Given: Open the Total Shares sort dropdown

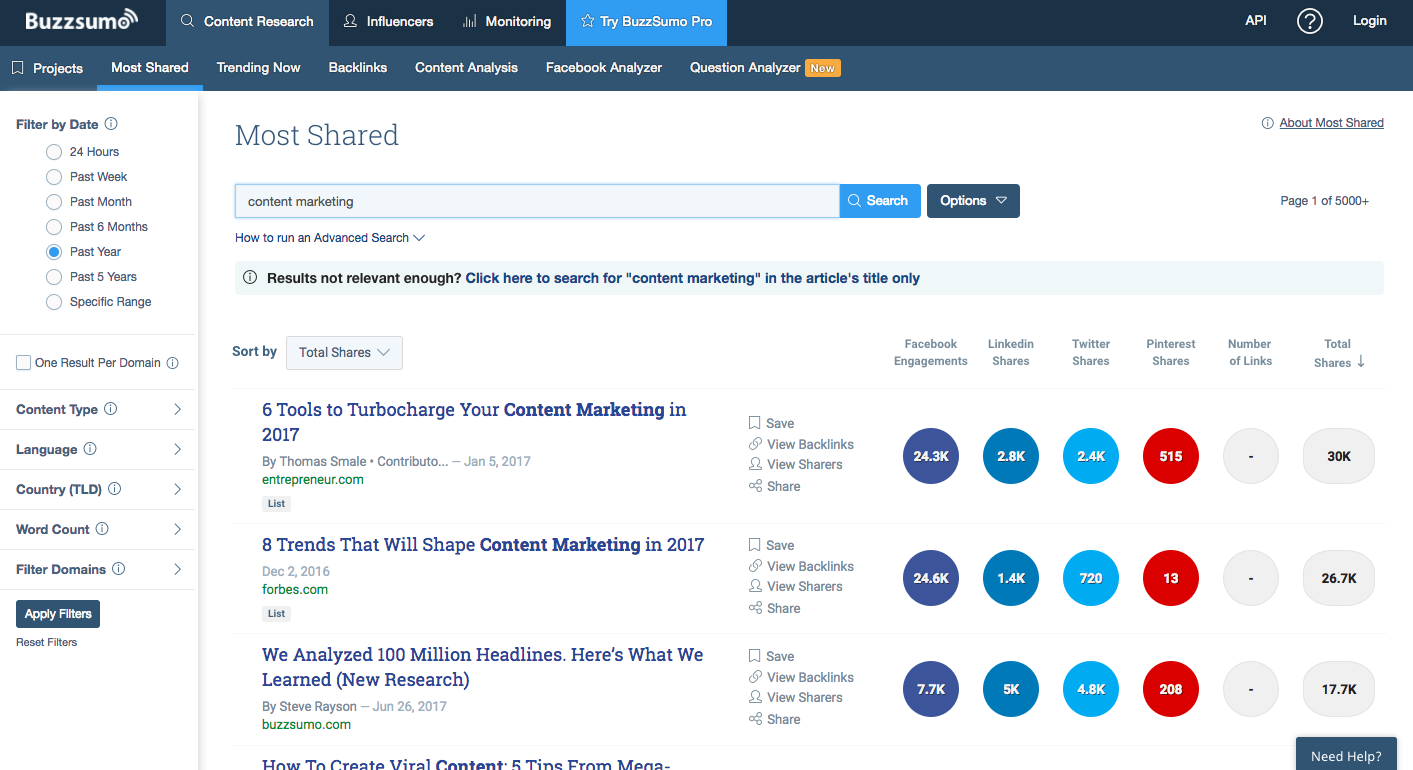Looking at the screenshot, I should (344, 352).
